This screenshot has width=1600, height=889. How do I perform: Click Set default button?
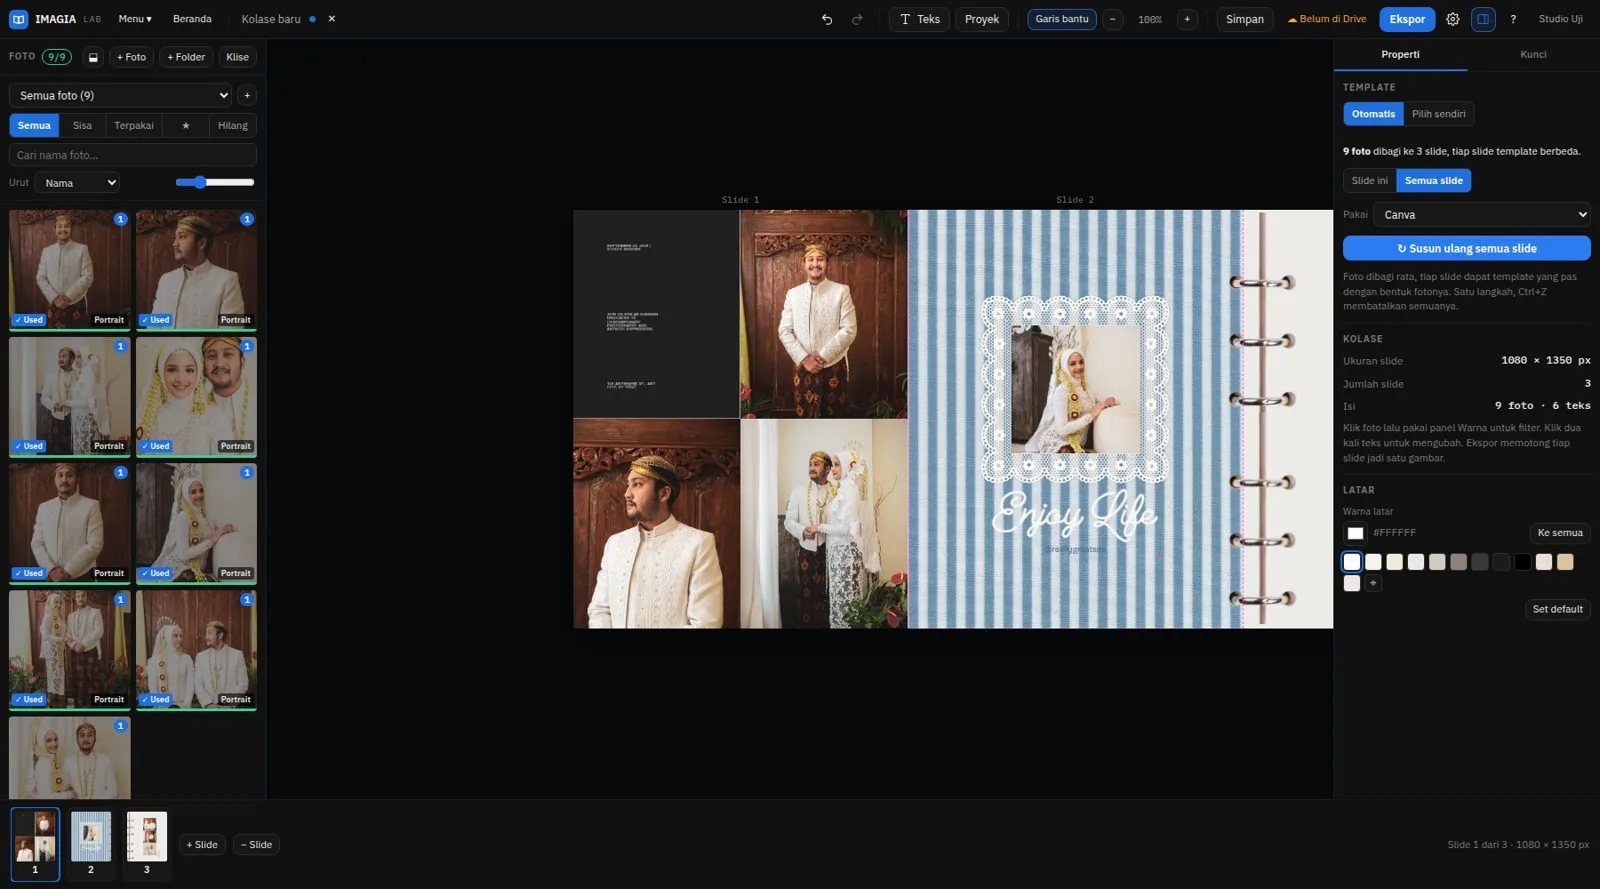tap(1558, 609)
